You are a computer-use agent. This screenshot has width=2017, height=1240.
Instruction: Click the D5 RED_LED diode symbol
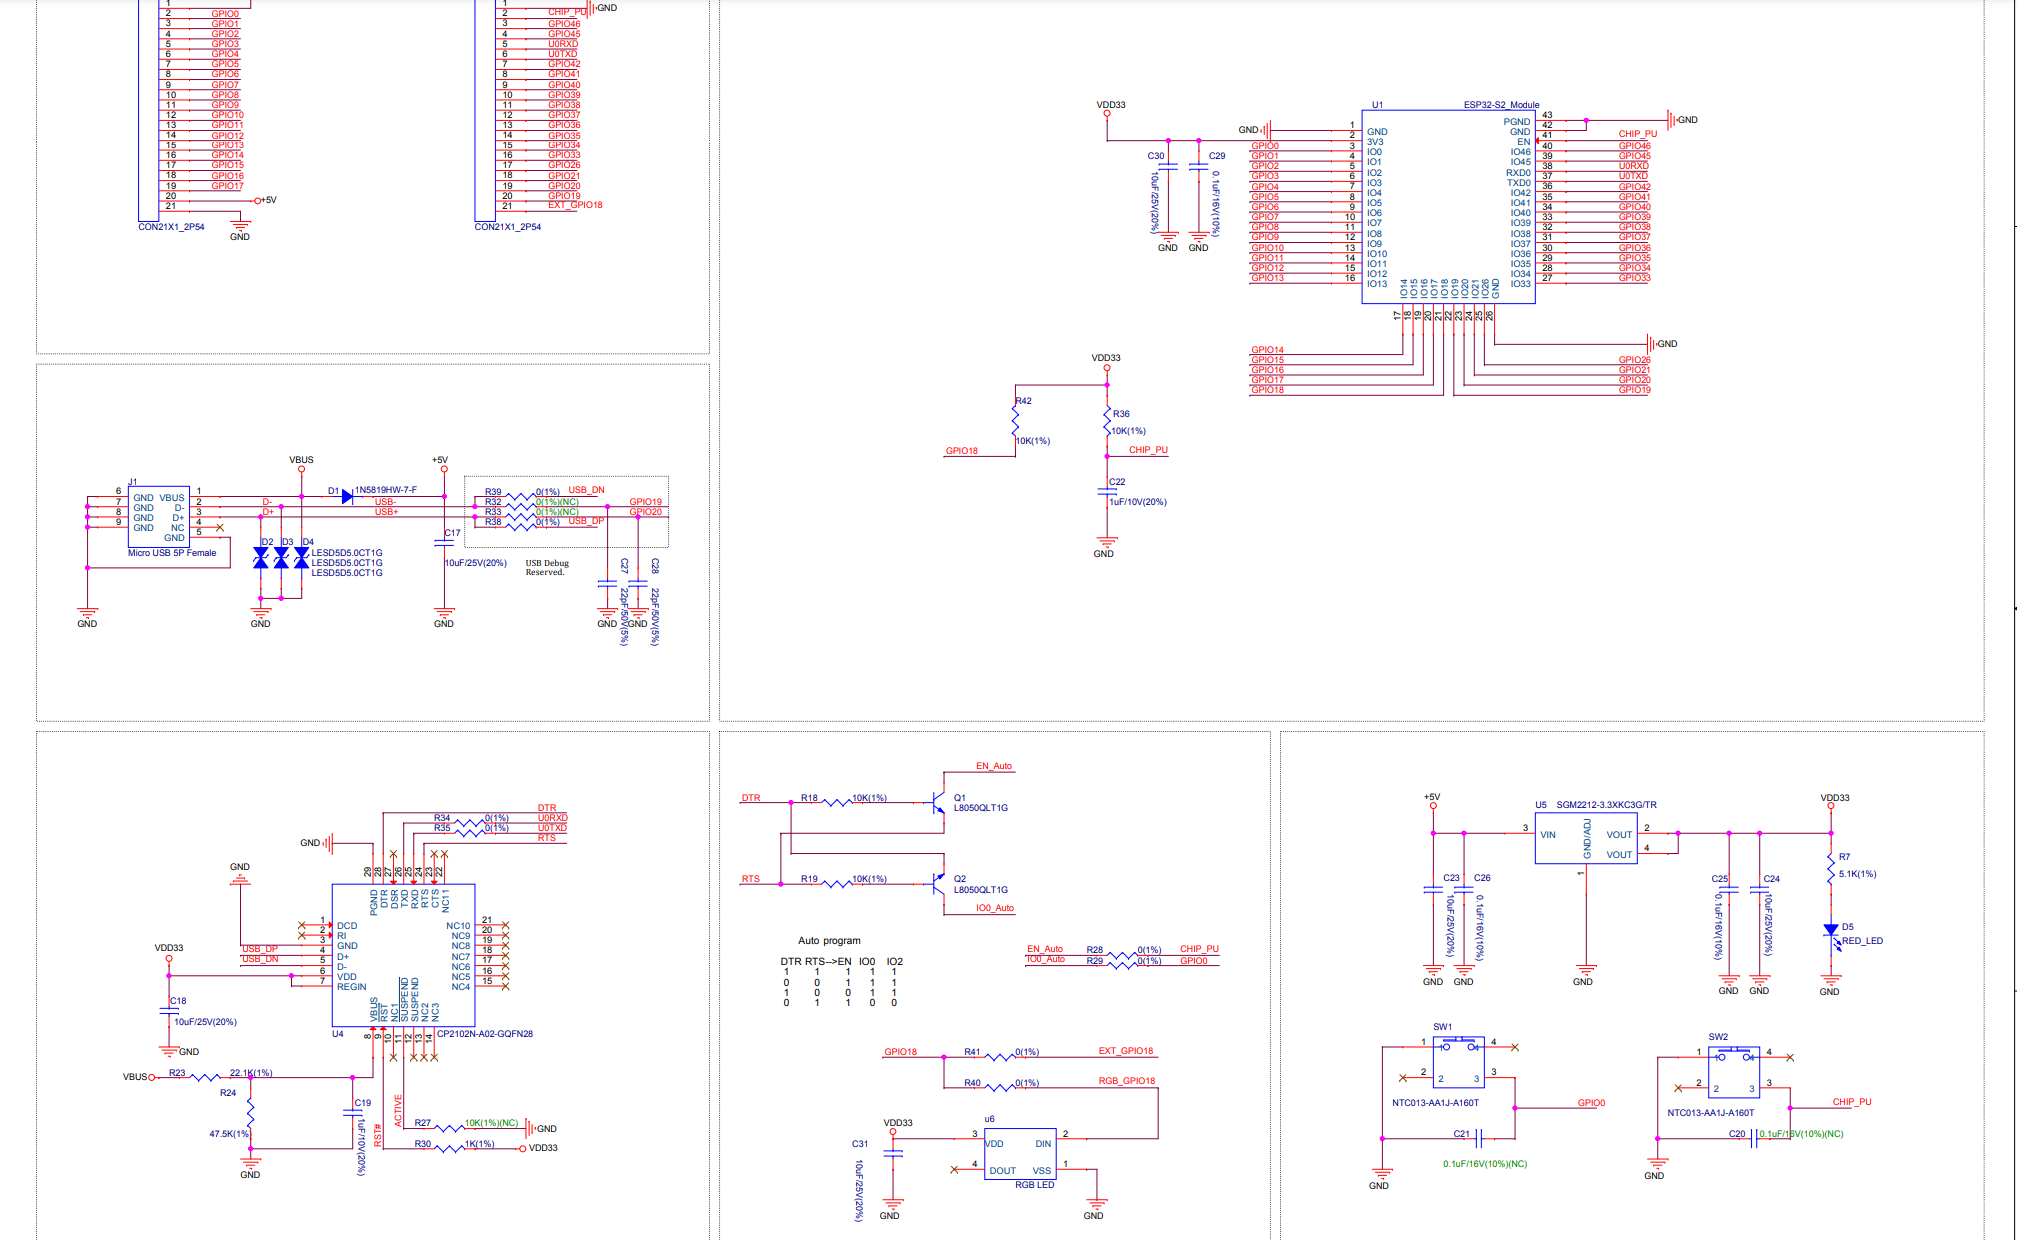1831,931
